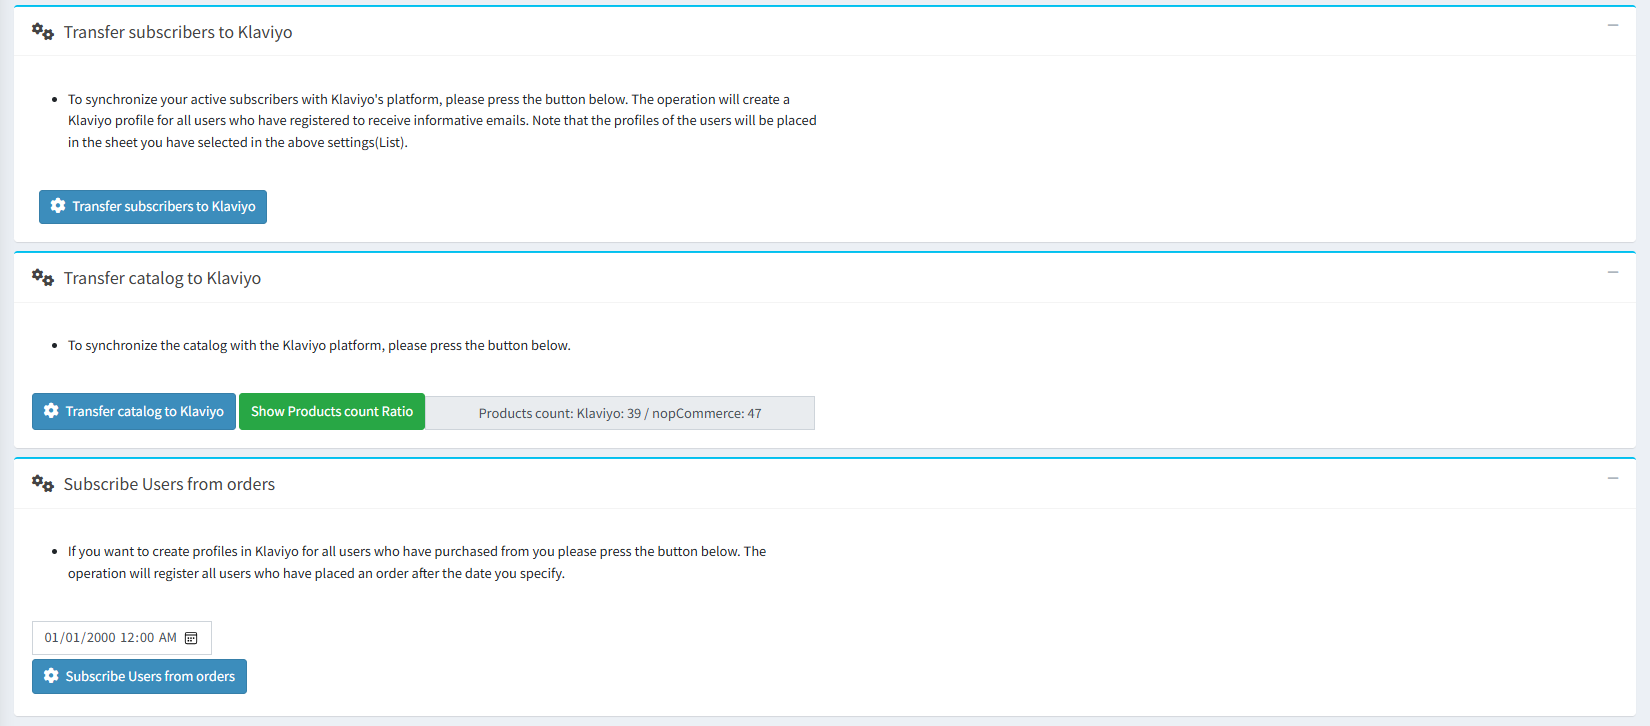Click Show Products count Ratio button
The width and height of the screenshot is (1650, 726).
[332, 412]
